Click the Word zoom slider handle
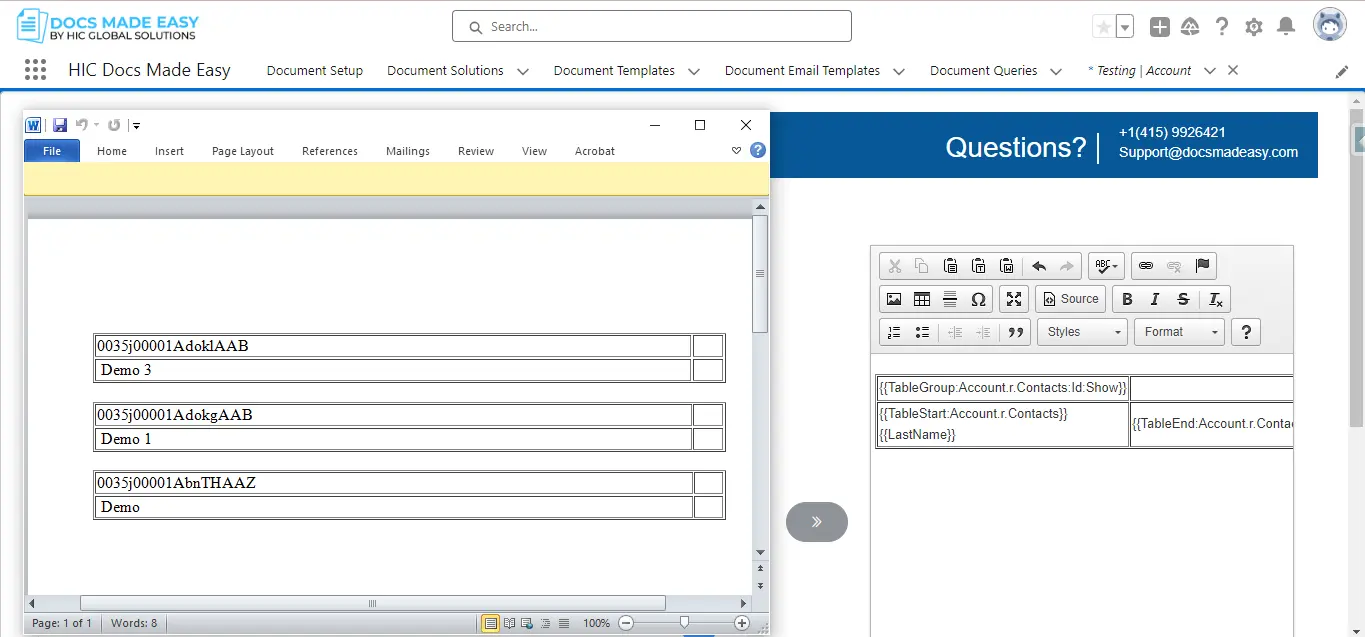This screenshot has width=1365, height=637. coord(684,623)
